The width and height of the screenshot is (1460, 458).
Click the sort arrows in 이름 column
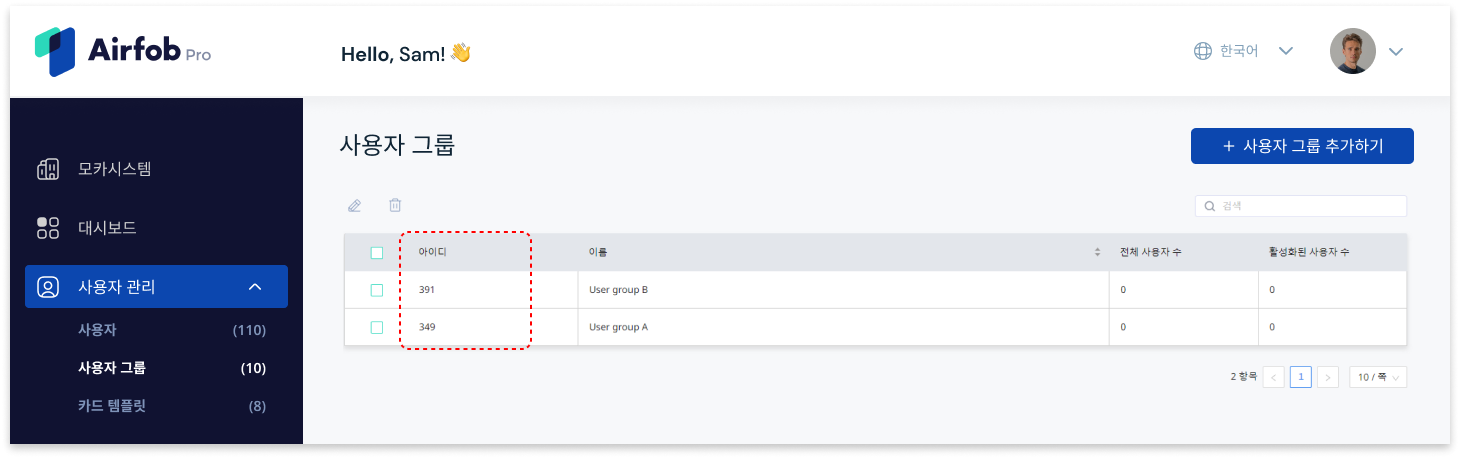(1097, 252)
